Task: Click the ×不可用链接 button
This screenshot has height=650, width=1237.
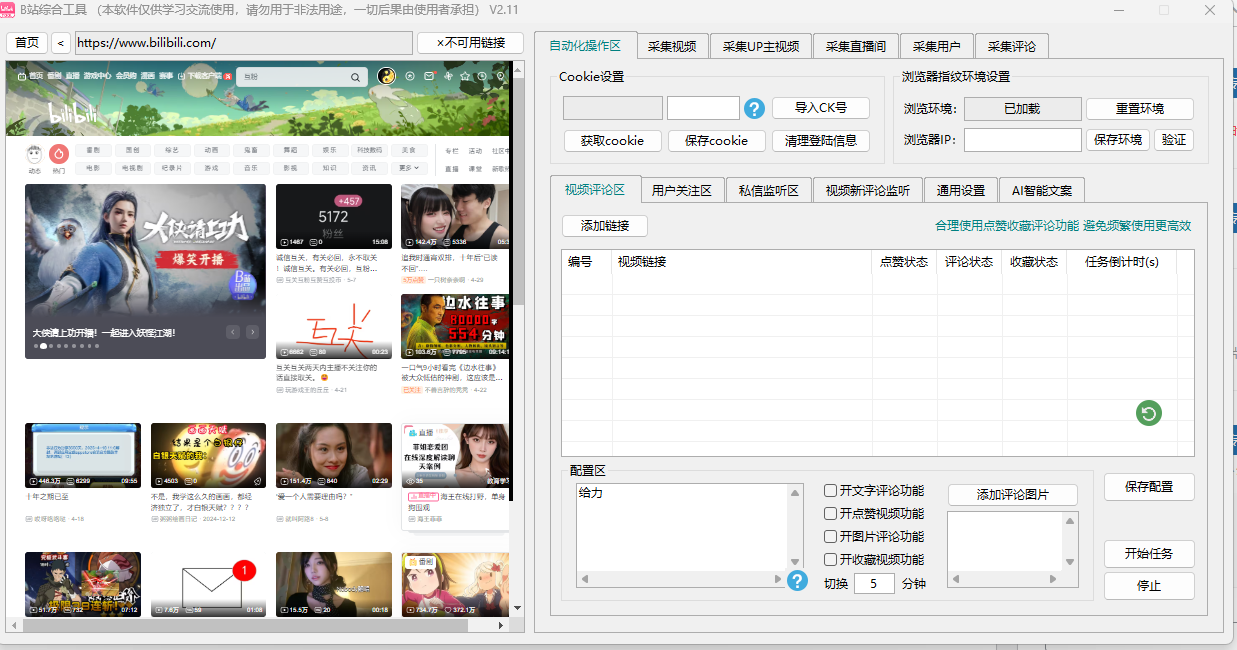Action: click(470, 43)
